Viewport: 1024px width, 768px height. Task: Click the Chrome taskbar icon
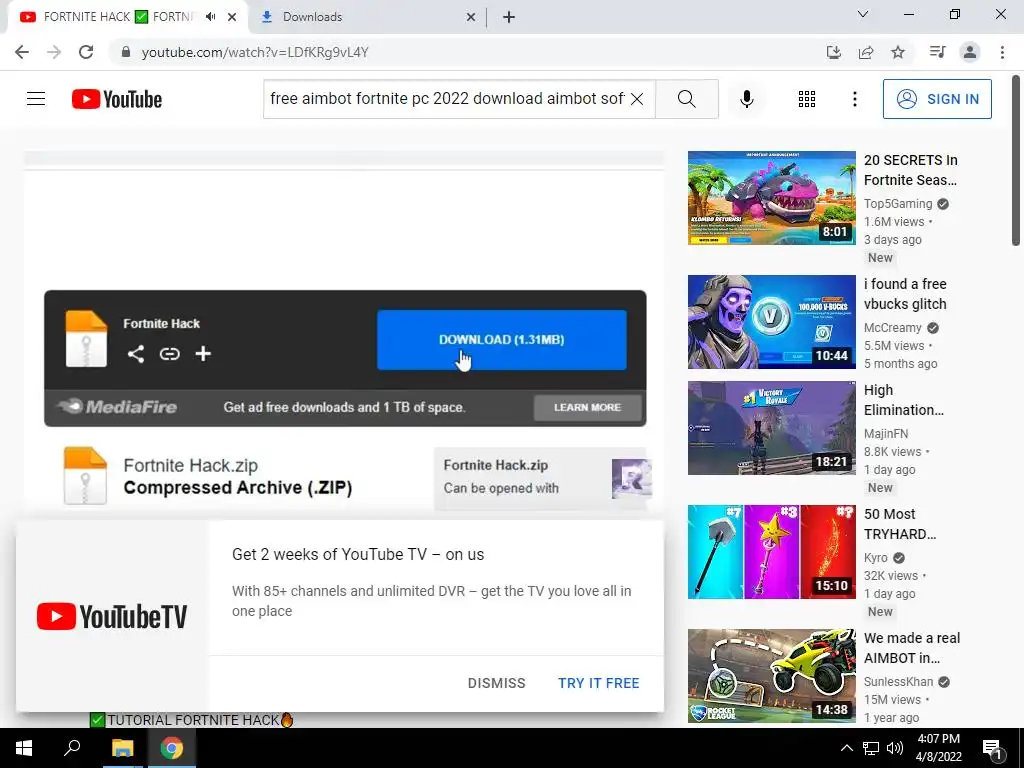click(172, 748)
